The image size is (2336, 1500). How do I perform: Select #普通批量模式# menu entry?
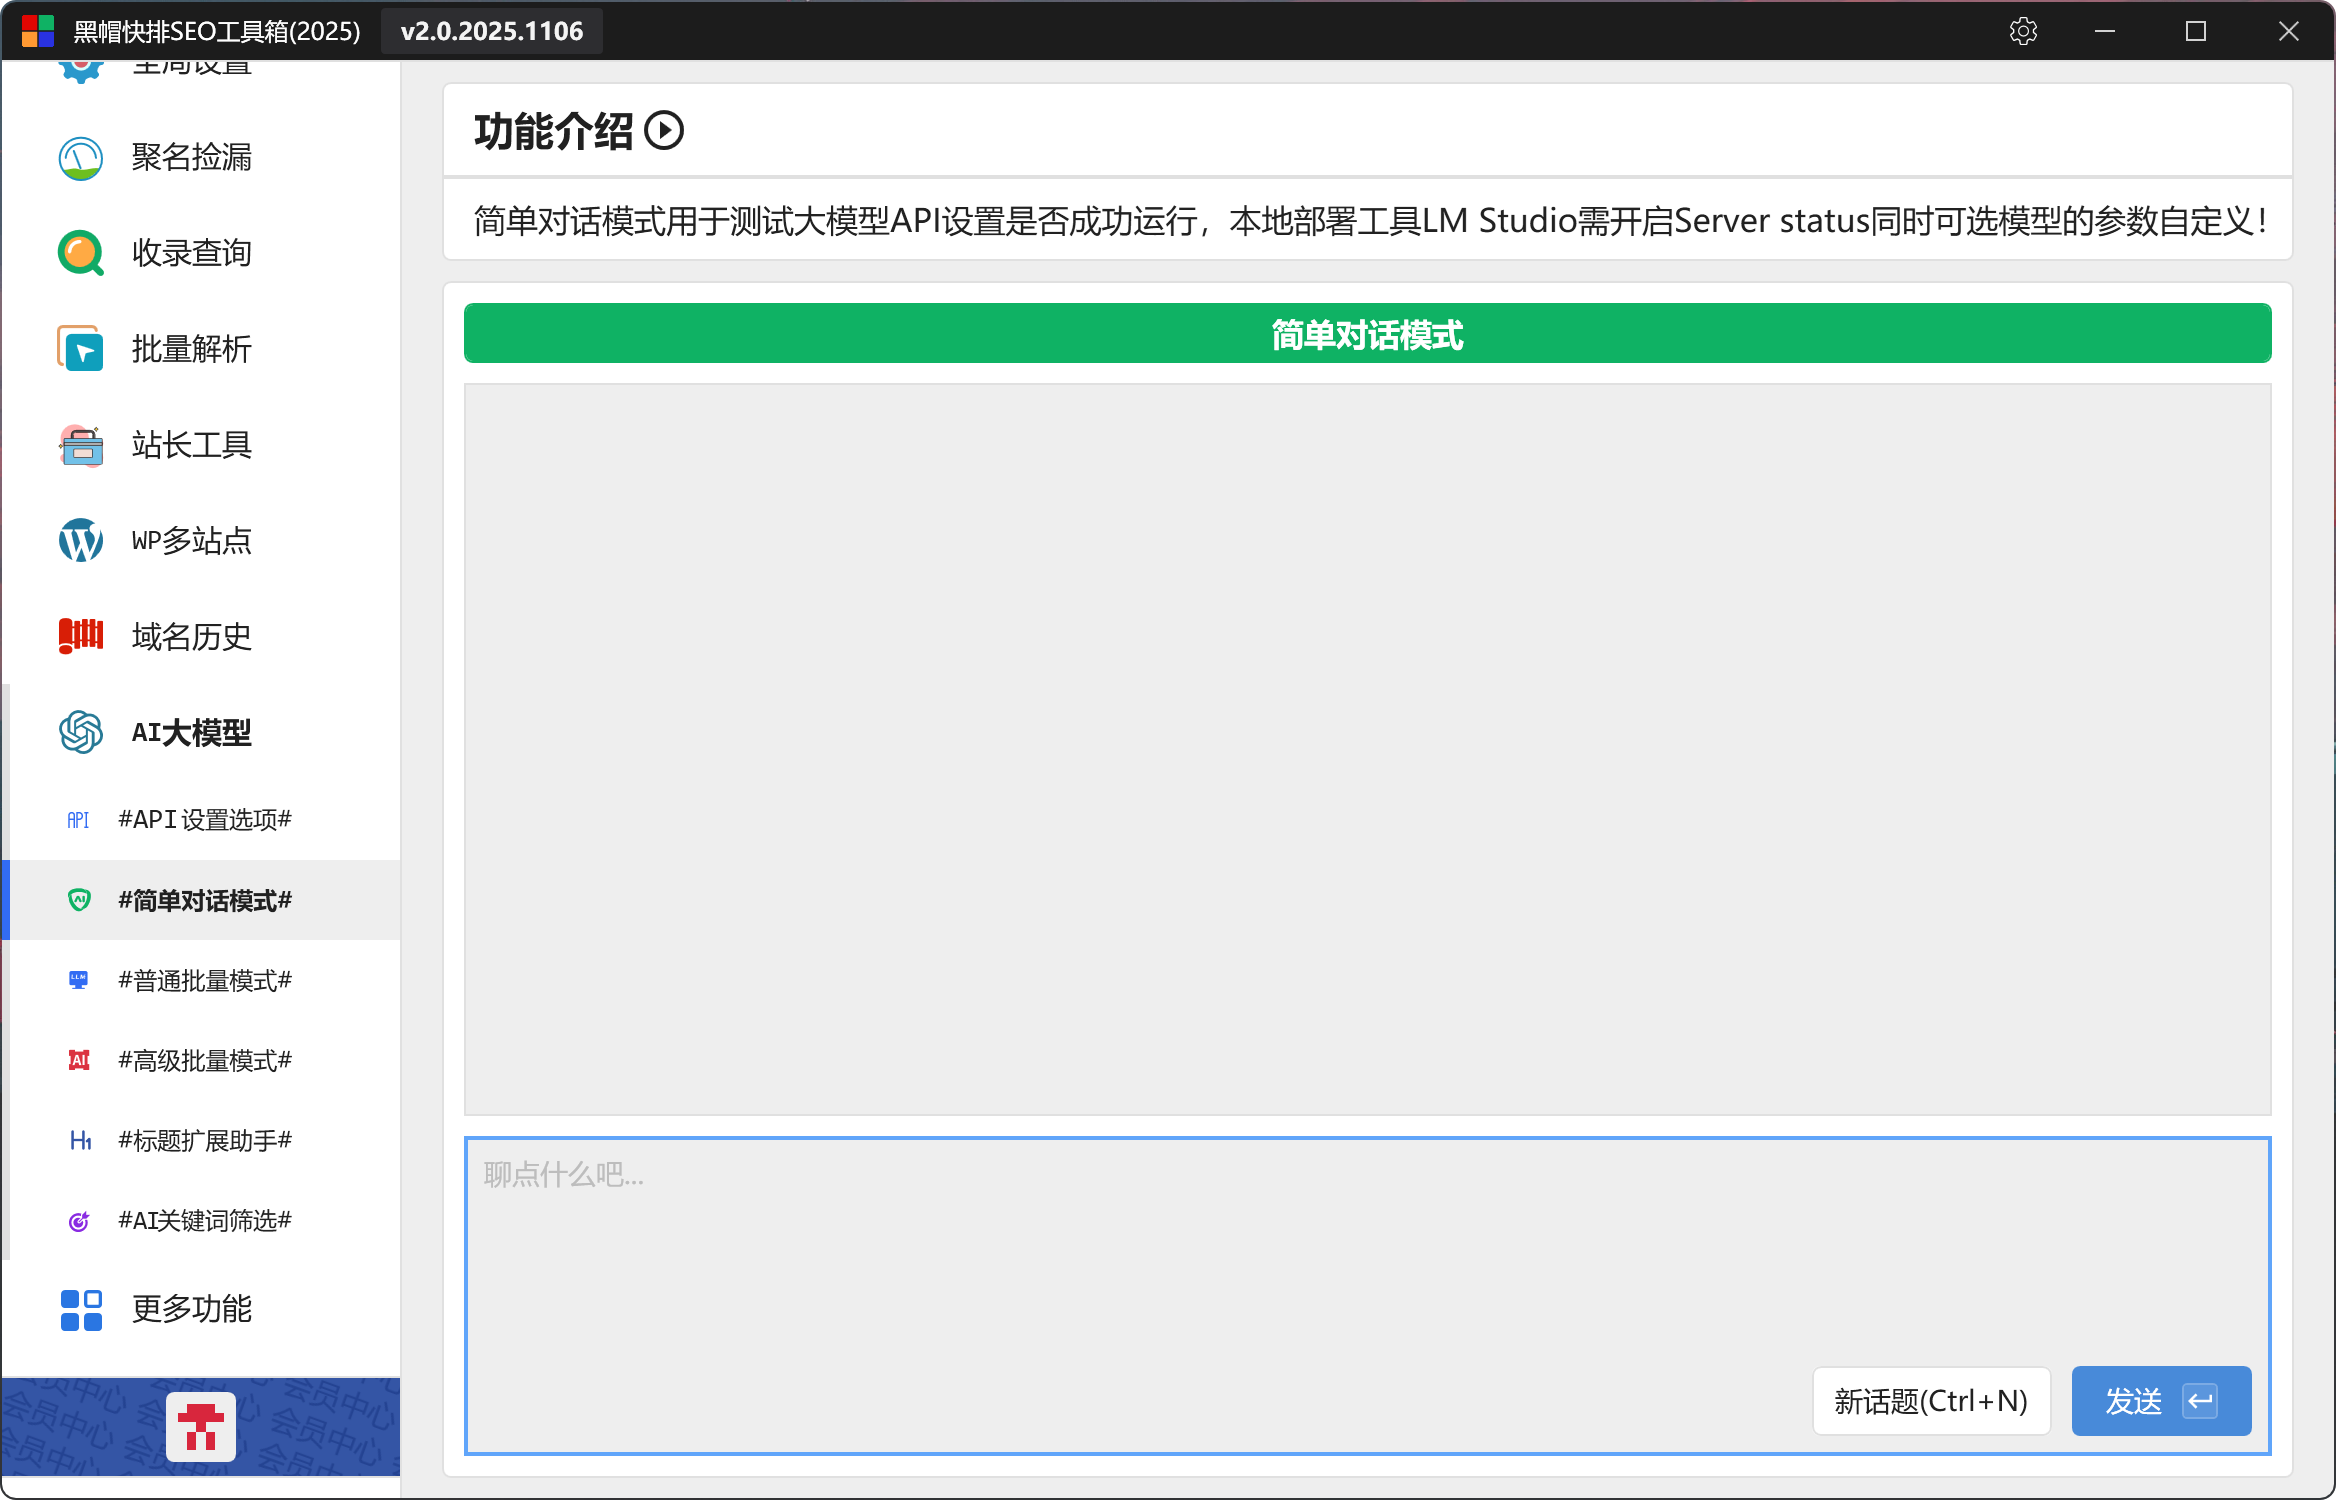click(x=204, y=981)
